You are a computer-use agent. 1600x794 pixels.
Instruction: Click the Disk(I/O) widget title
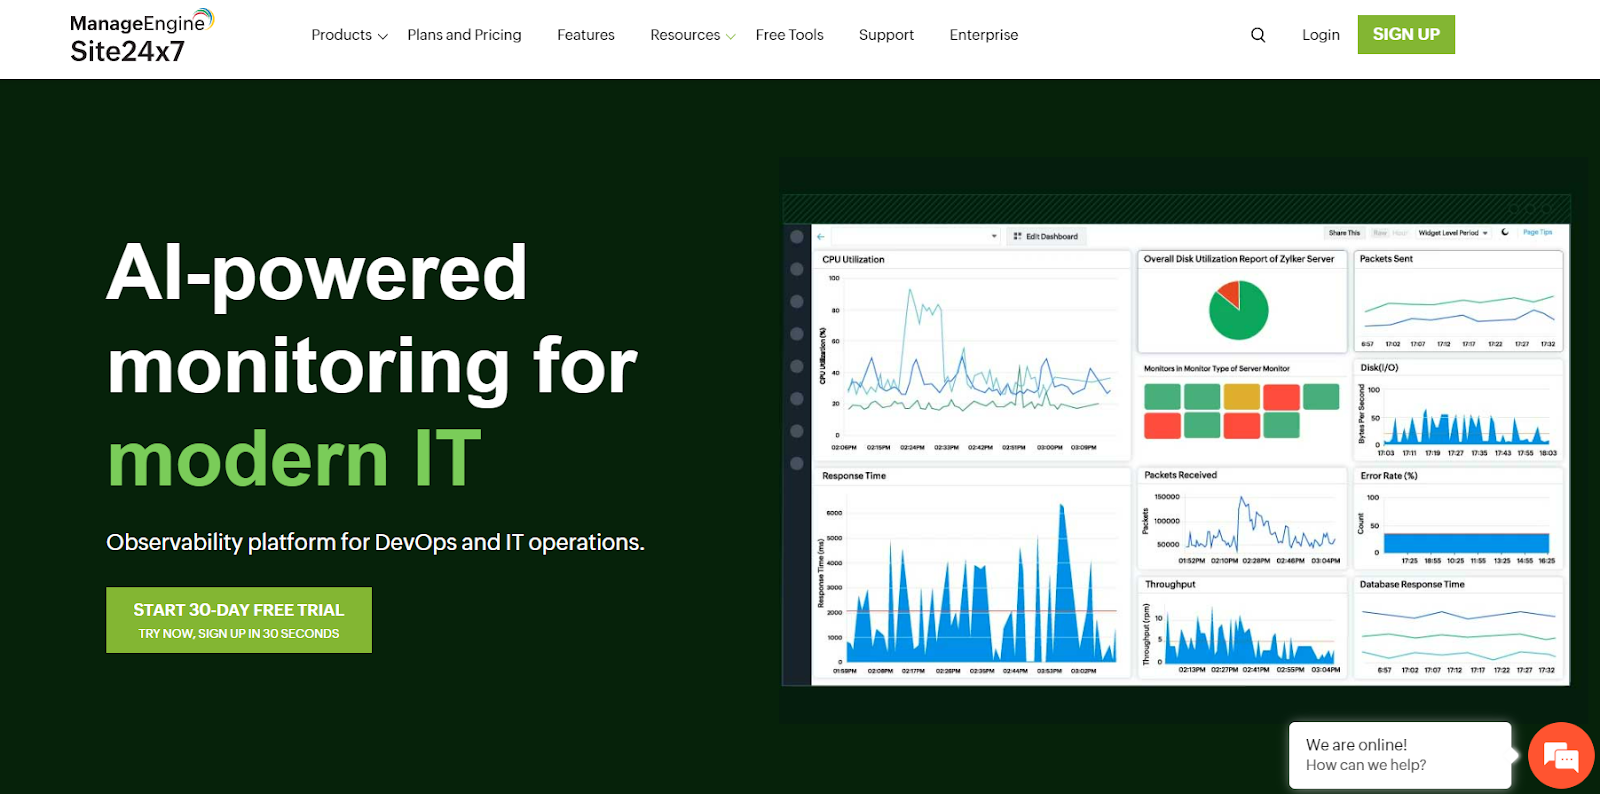pos(1379,368)
